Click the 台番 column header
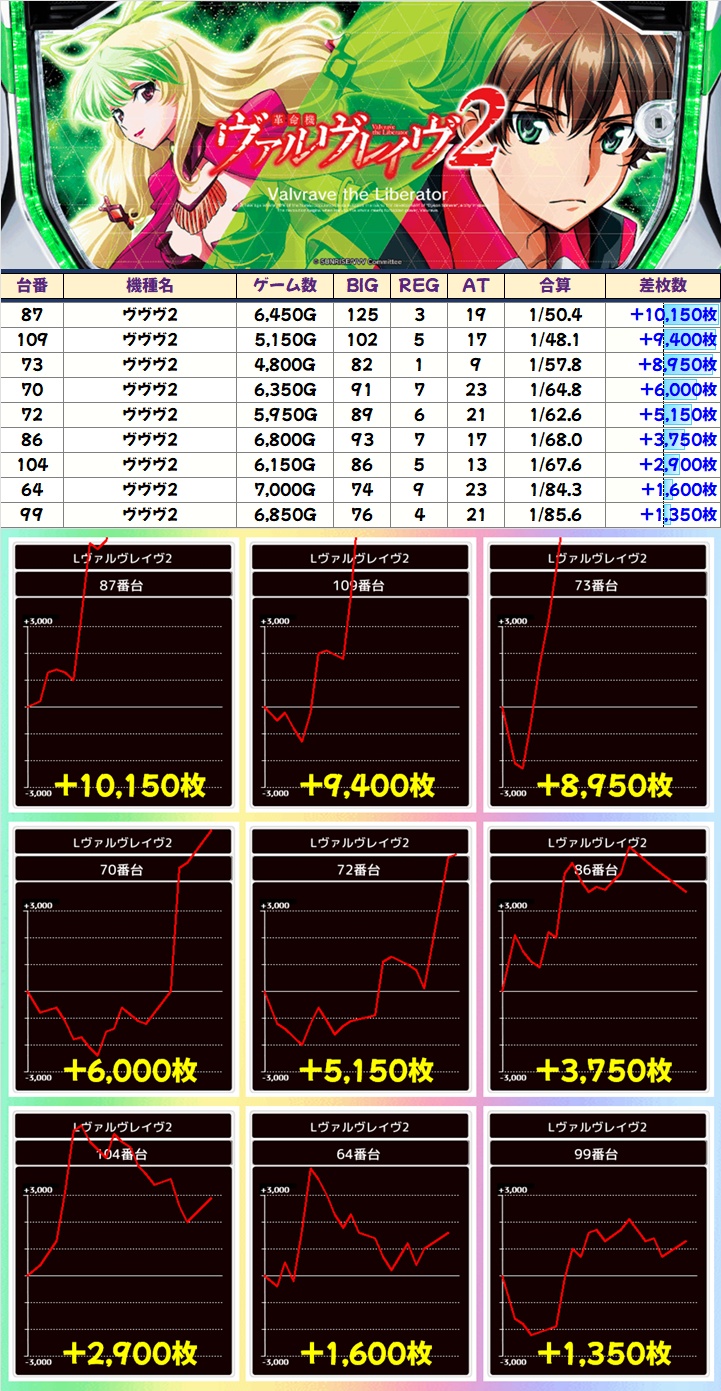Screen dimensions: 721x1391 click(x=32, y=286)
